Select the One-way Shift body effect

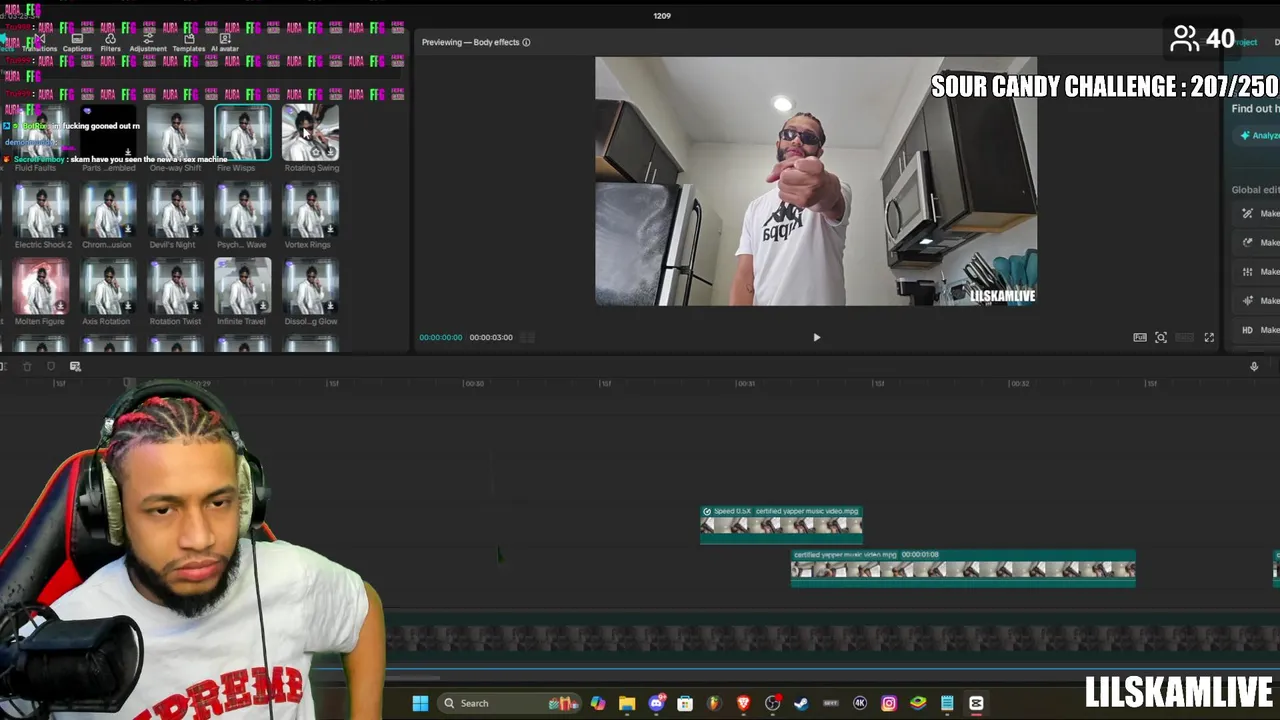tap(175, 132)
